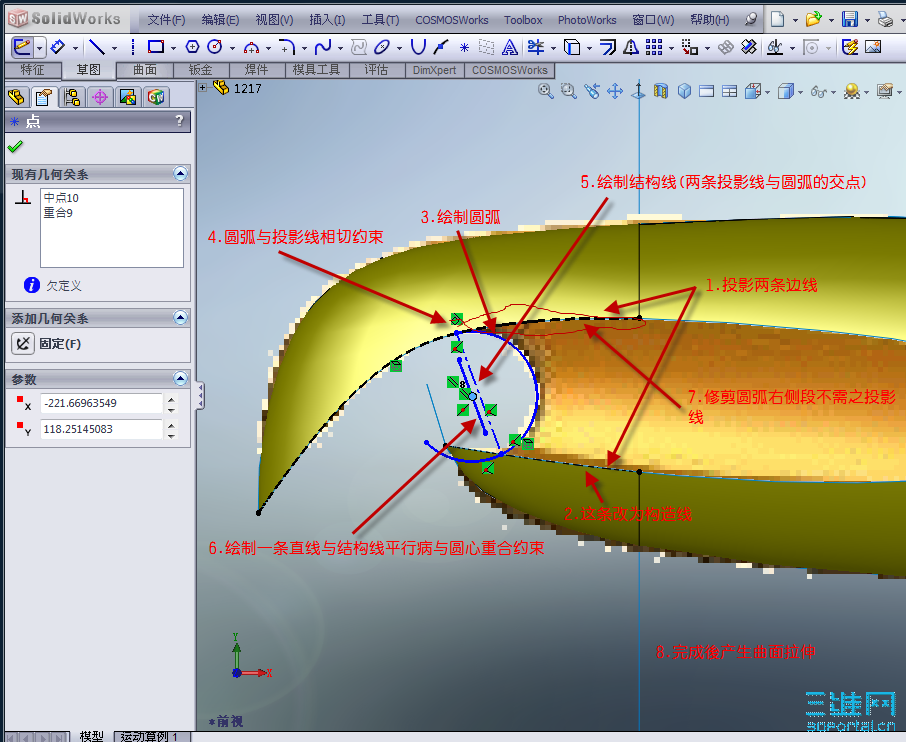The height and width of the screenshot is (742, 906).
Task: Collapse the 现有几何关系 section
Action: pyautogui.click(x=180, y=173)
